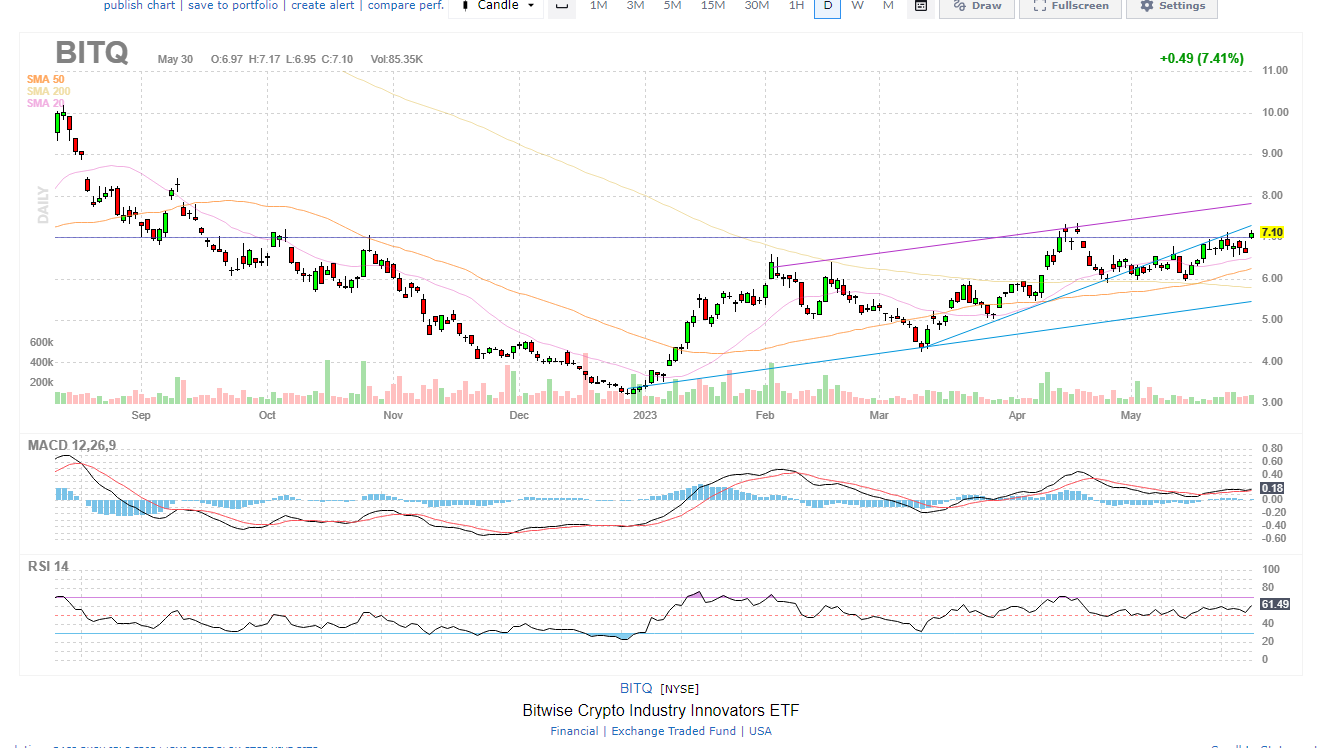Switch to weekly W timeframe

pos(857,6)
